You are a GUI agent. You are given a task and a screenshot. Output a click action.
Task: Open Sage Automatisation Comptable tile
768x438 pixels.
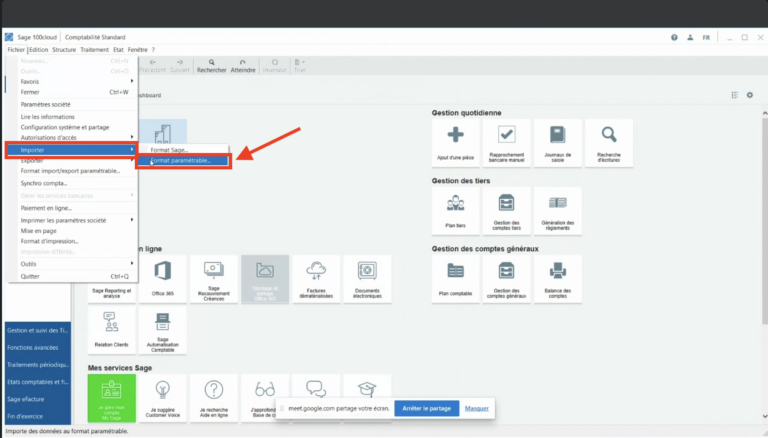163,330
